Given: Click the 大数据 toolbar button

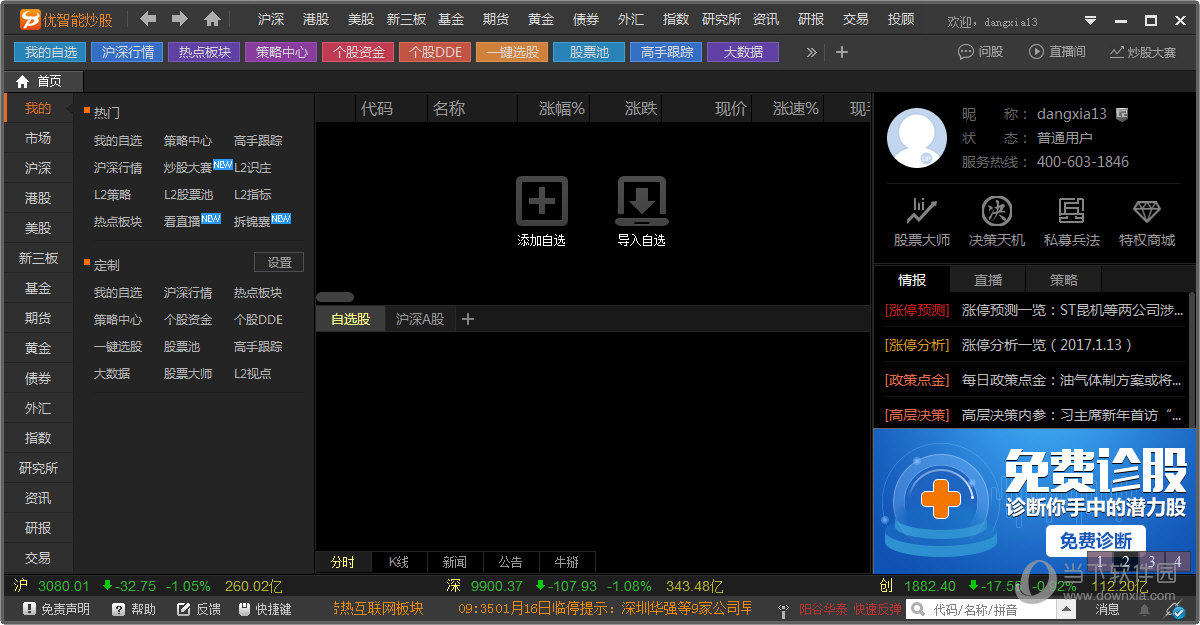Looking at the screenshot, I should pyautogui.click(x=743, y=52).
